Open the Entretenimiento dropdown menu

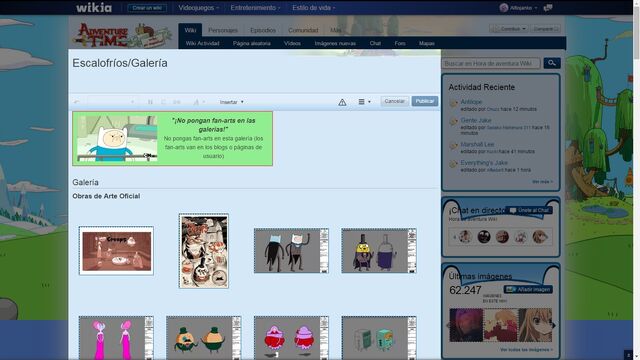255,8
